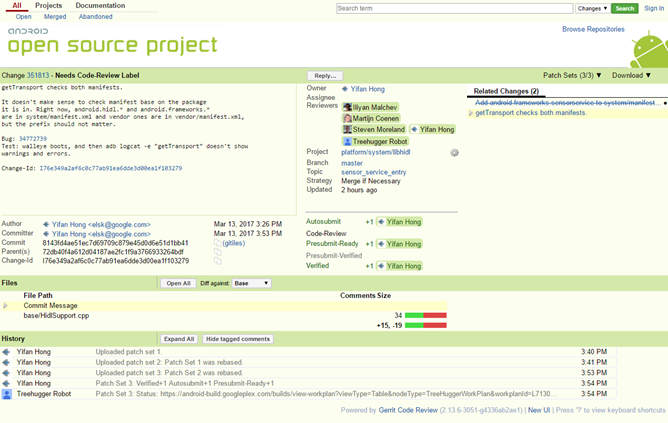Click Martijn Coenen's reviewer avatar

point(348,118)
